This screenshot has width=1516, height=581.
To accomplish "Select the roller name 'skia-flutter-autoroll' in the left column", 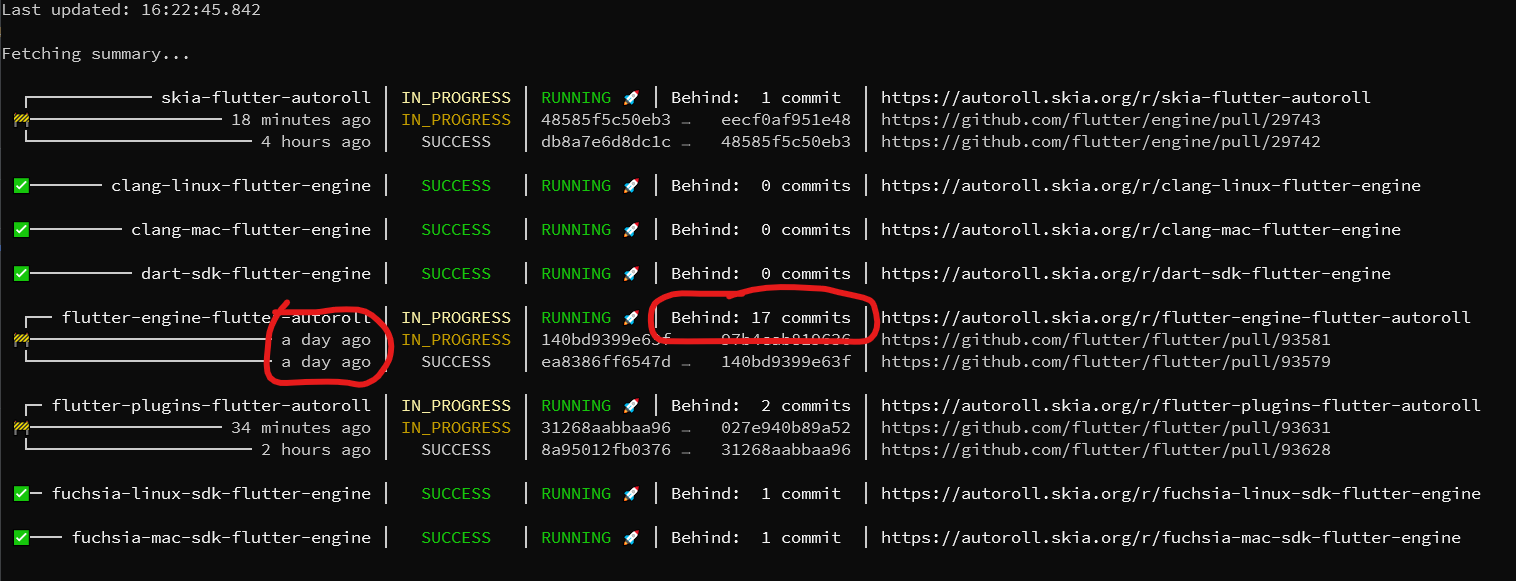I will (266, 98).
